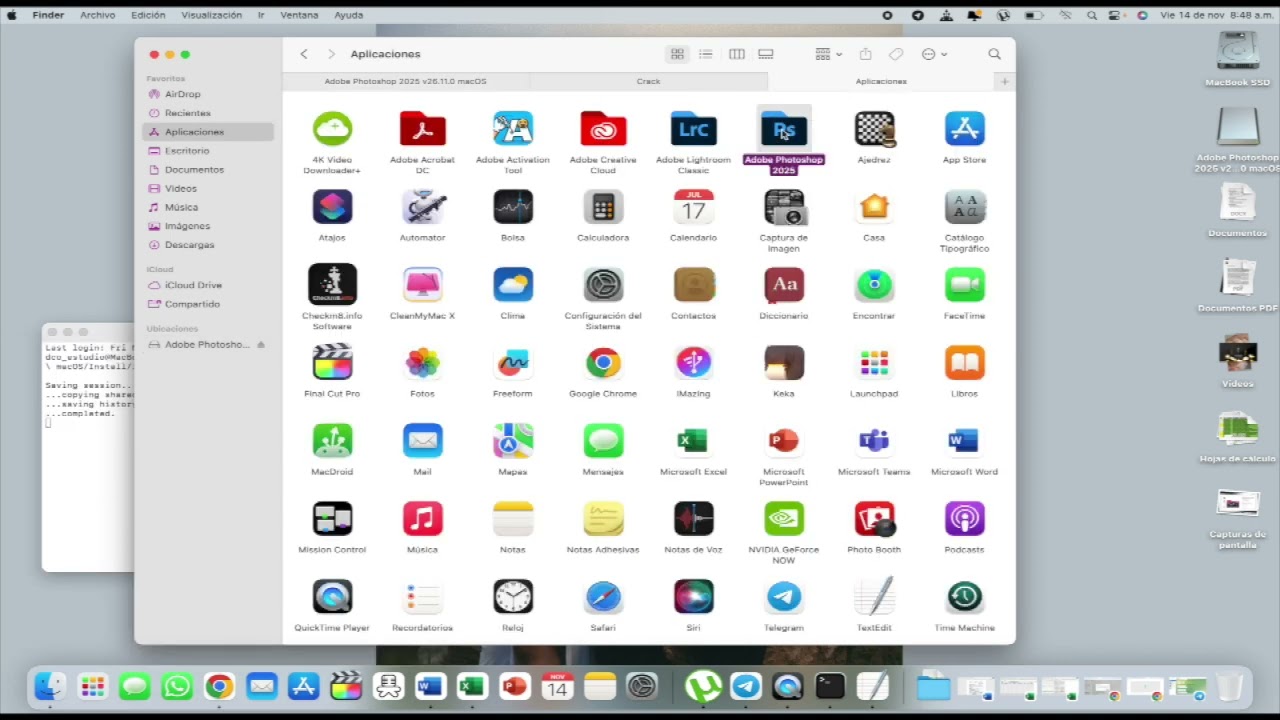Open iCloud Drive in the sidebar
Image resolution: width=1280 pixels, height=720 pixels.
(x=208, y=285)
